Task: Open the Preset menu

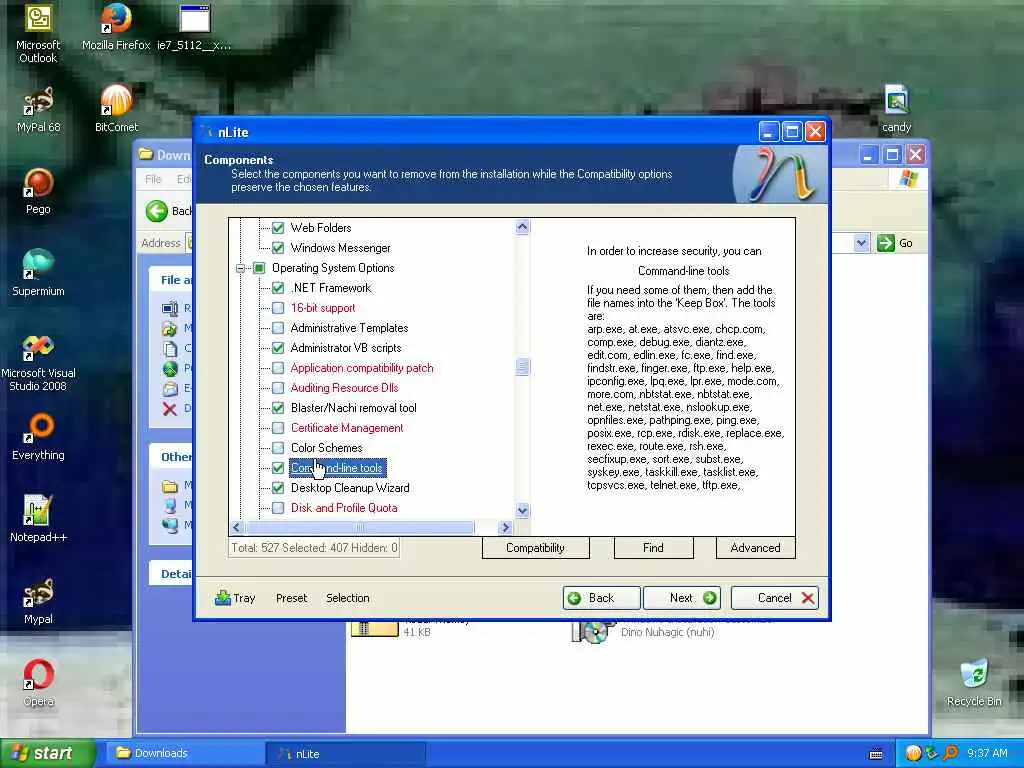Action: pos(291,598)
